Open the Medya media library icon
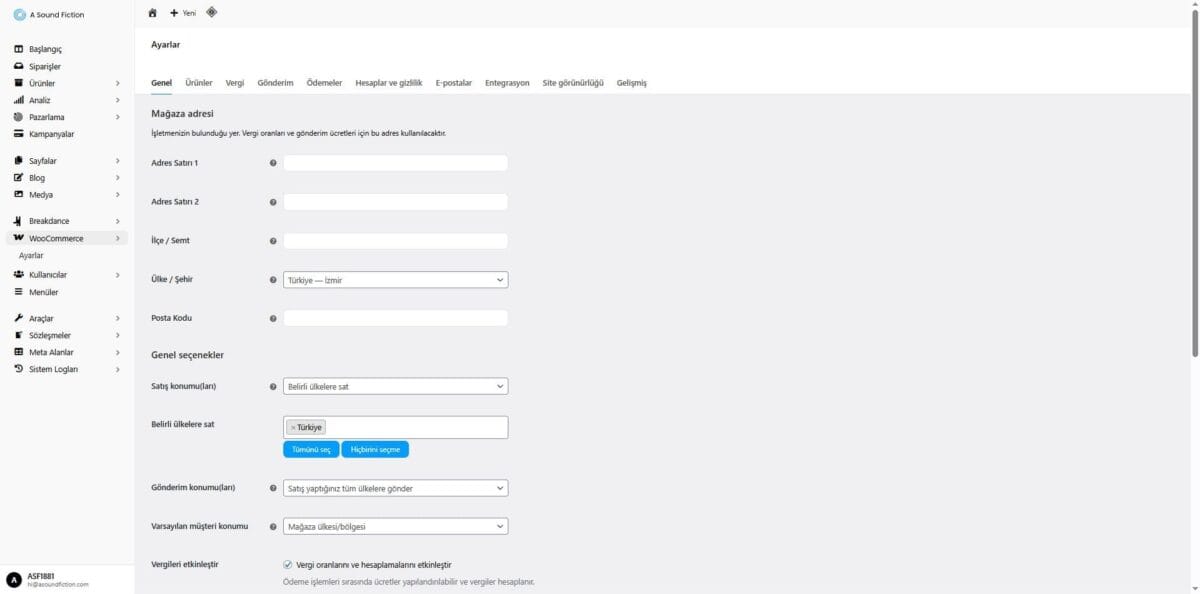This screenshot has width=1200, height=594. coord(16,194)
